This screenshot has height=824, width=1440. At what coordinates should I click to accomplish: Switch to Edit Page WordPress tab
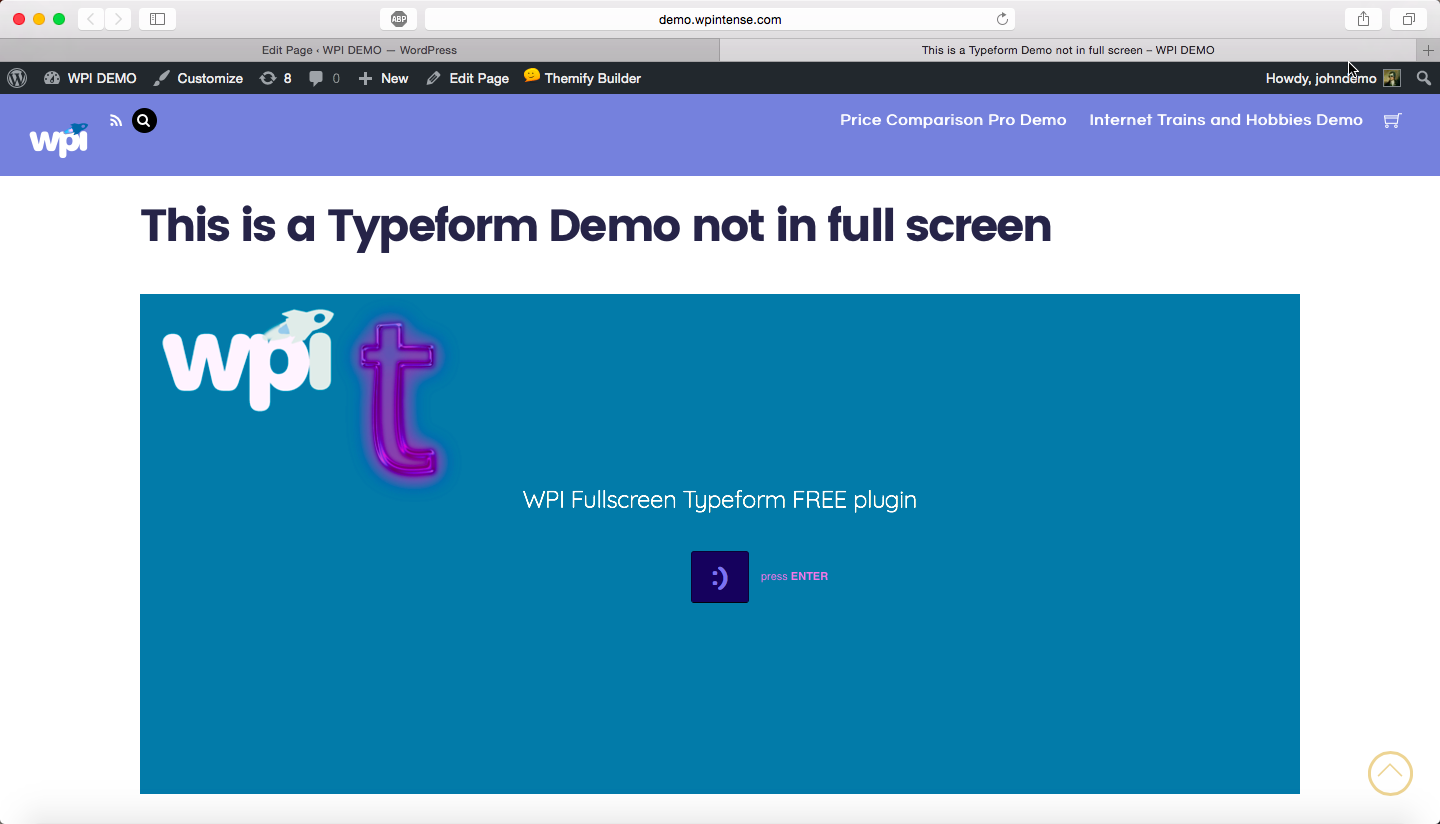coord(359,50)
